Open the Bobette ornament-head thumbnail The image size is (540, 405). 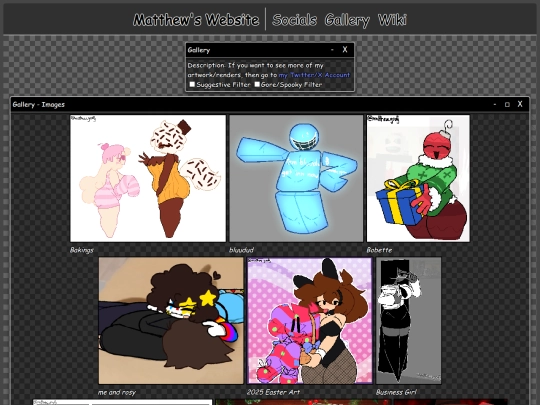[x=418, y=178]
